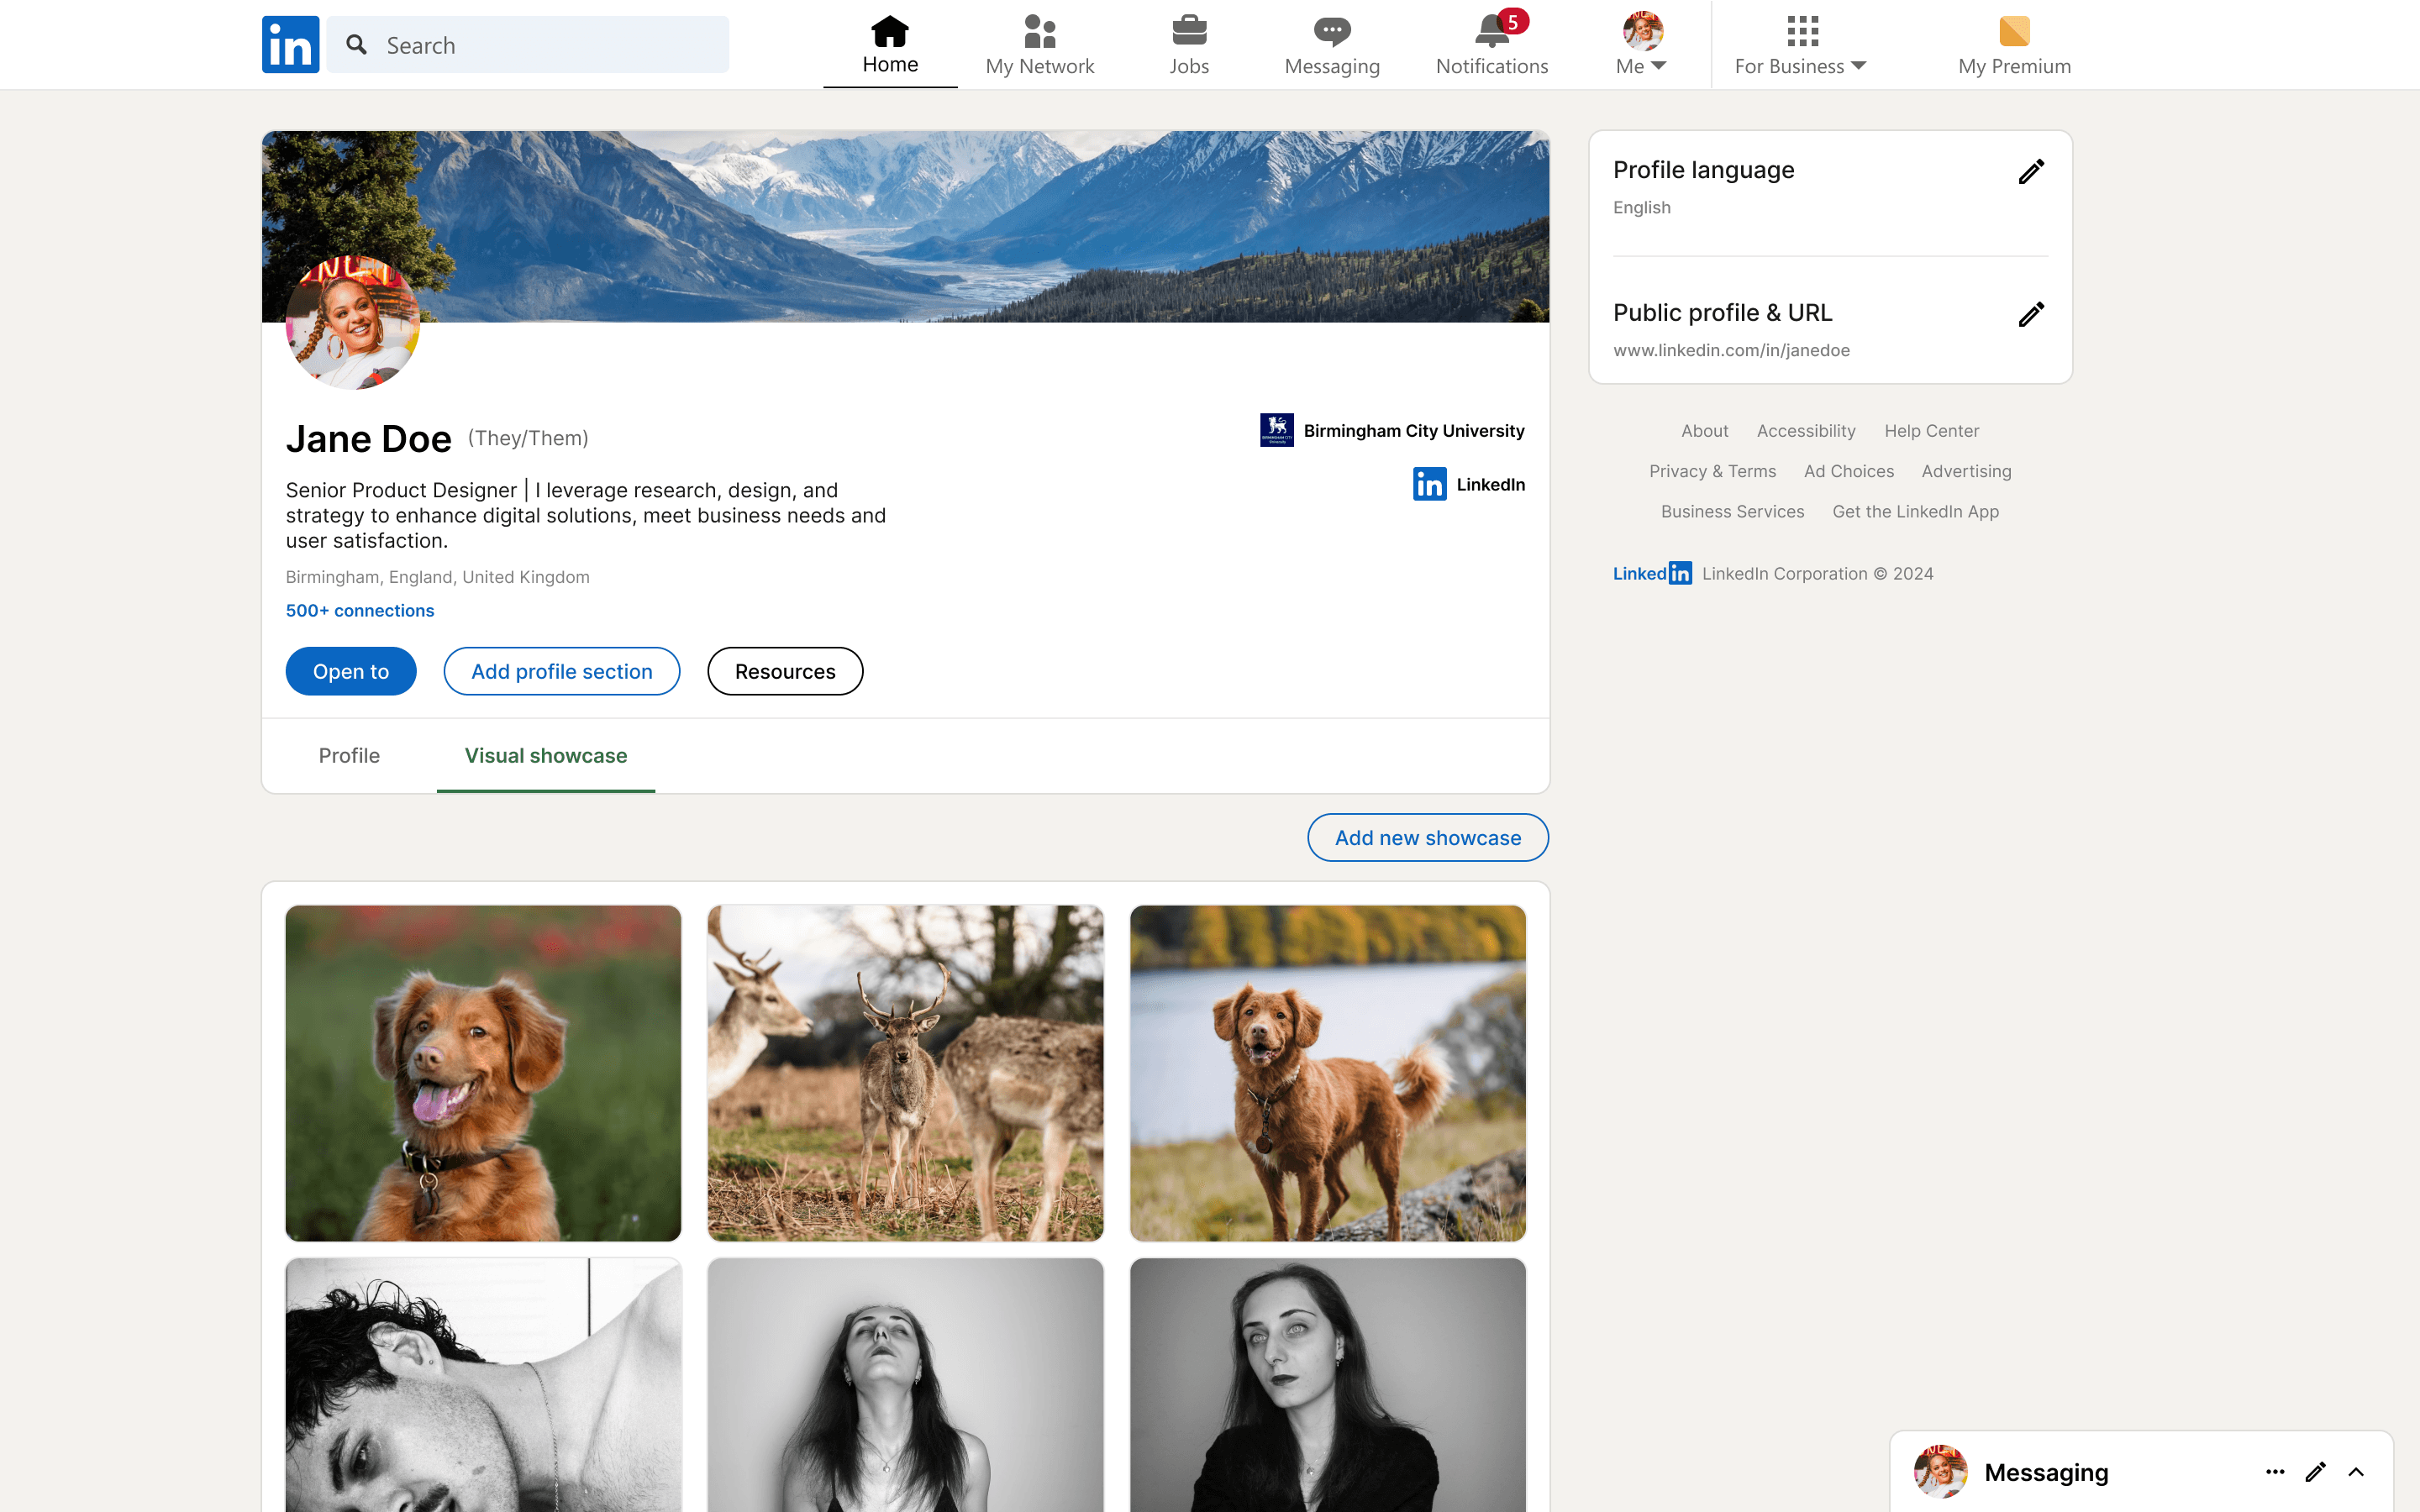The width and height of the screenshot is (2420, 1512).
Task: Open the Advertising footer link
Action: pos(1966,471)
